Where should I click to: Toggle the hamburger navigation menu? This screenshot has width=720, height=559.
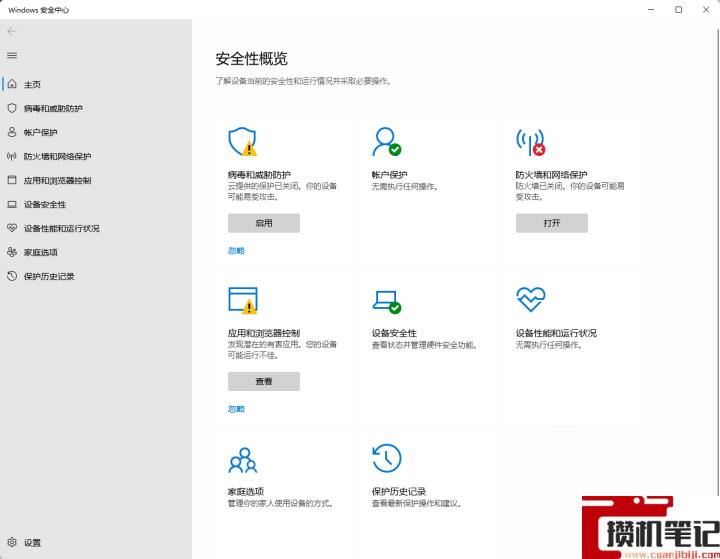(12, 56)
